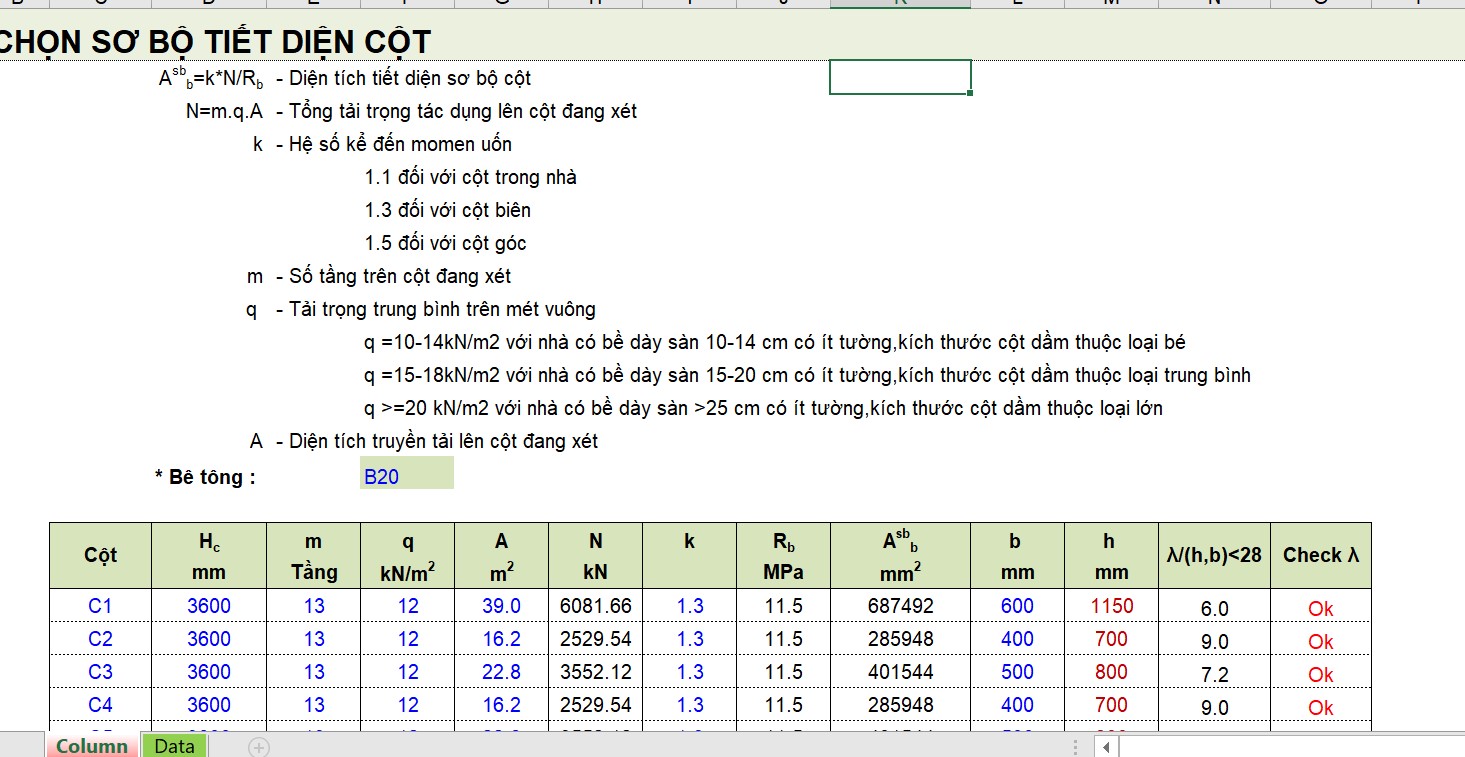
Task: Click the tab bar splitter dots handle
Action: (x=1075, y=747)
